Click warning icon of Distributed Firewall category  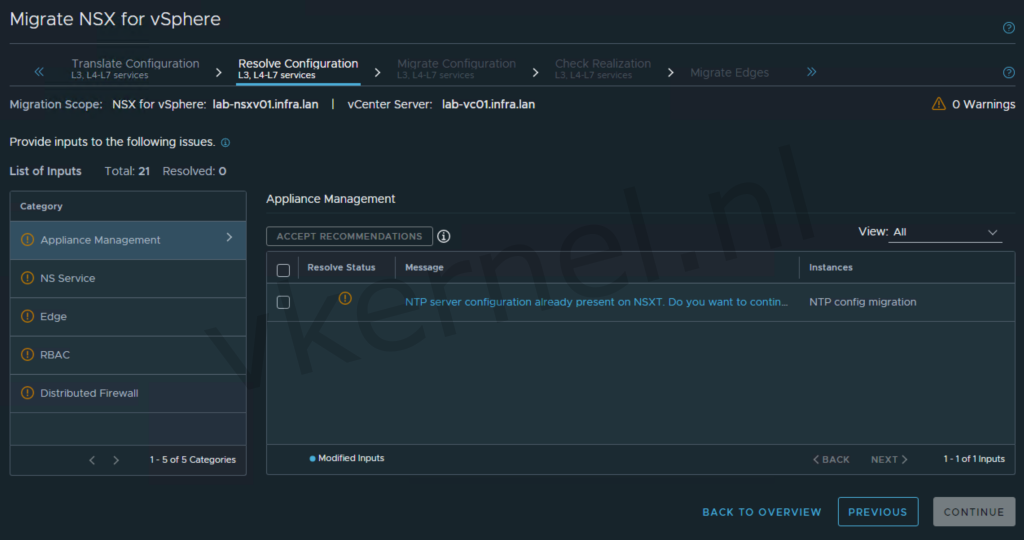click(27, 393)
